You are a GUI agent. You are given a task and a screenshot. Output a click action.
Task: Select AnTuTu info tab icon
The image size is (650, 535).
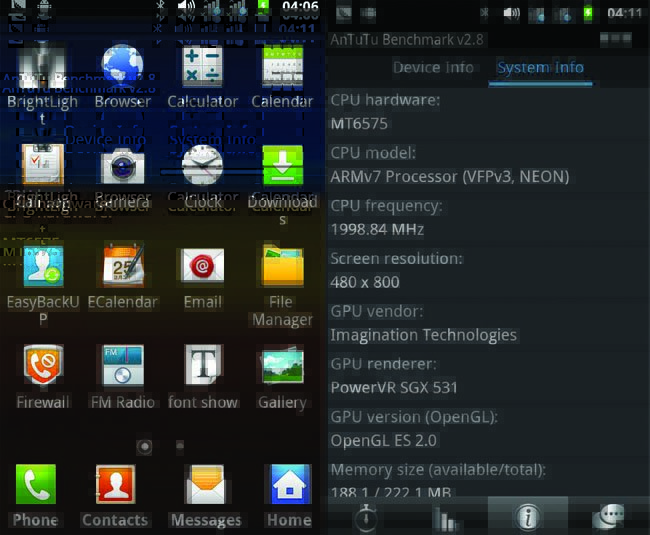[527, 516]
